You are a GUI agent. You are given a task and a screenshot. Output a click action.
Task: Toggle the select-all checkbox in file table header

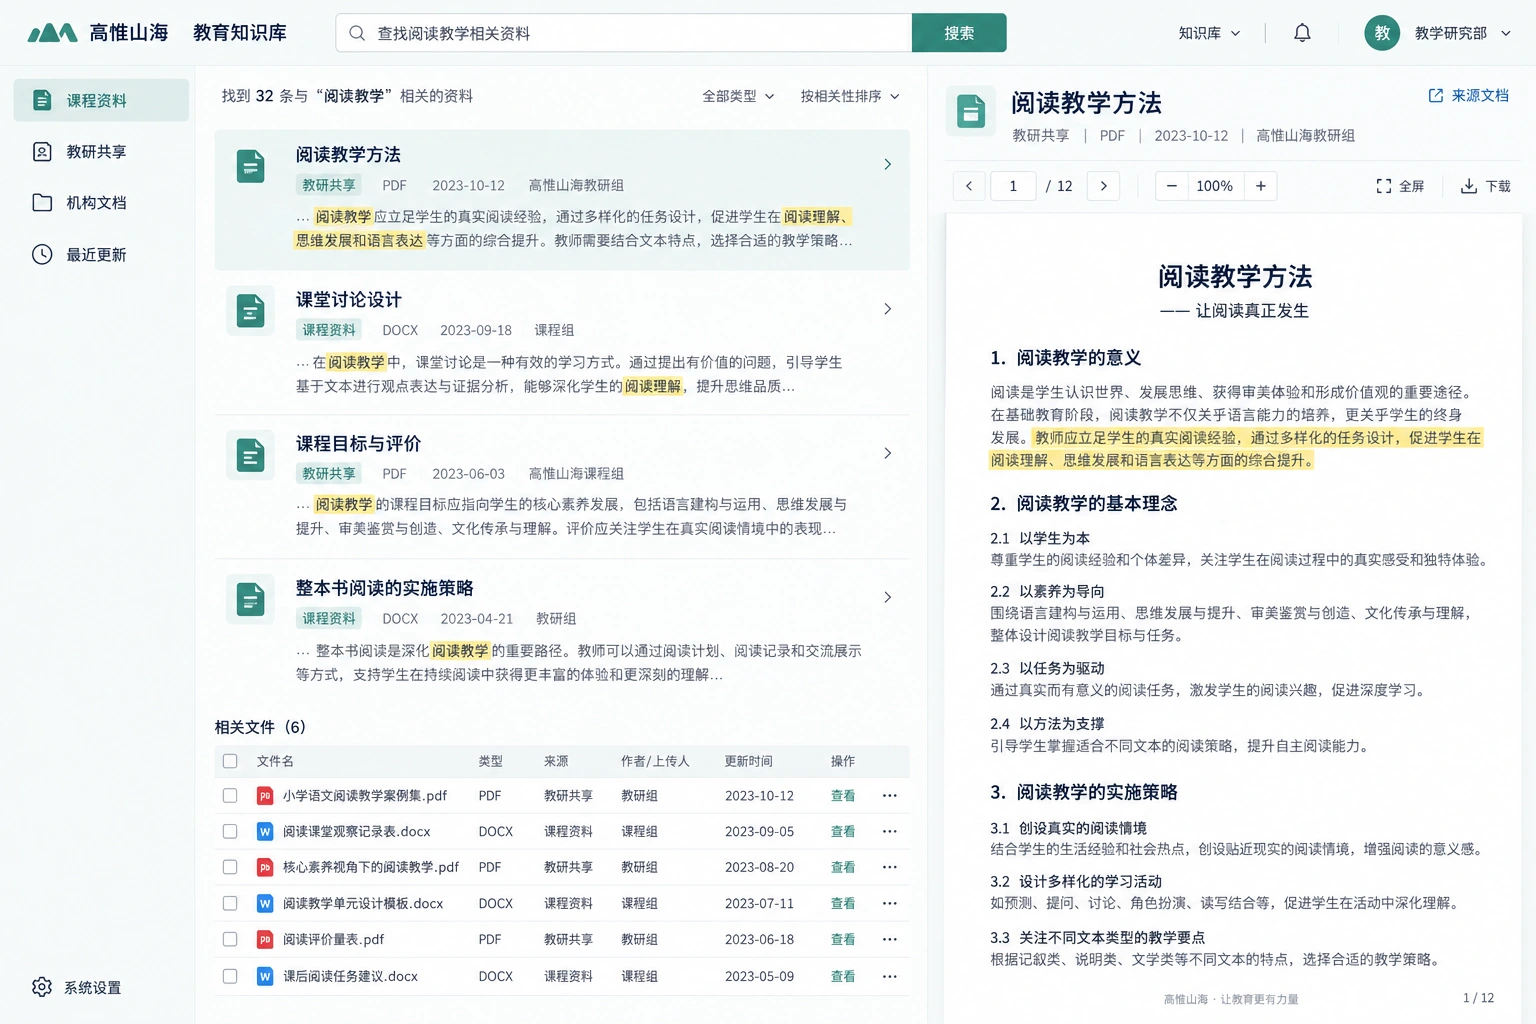[x=230, y=761]
